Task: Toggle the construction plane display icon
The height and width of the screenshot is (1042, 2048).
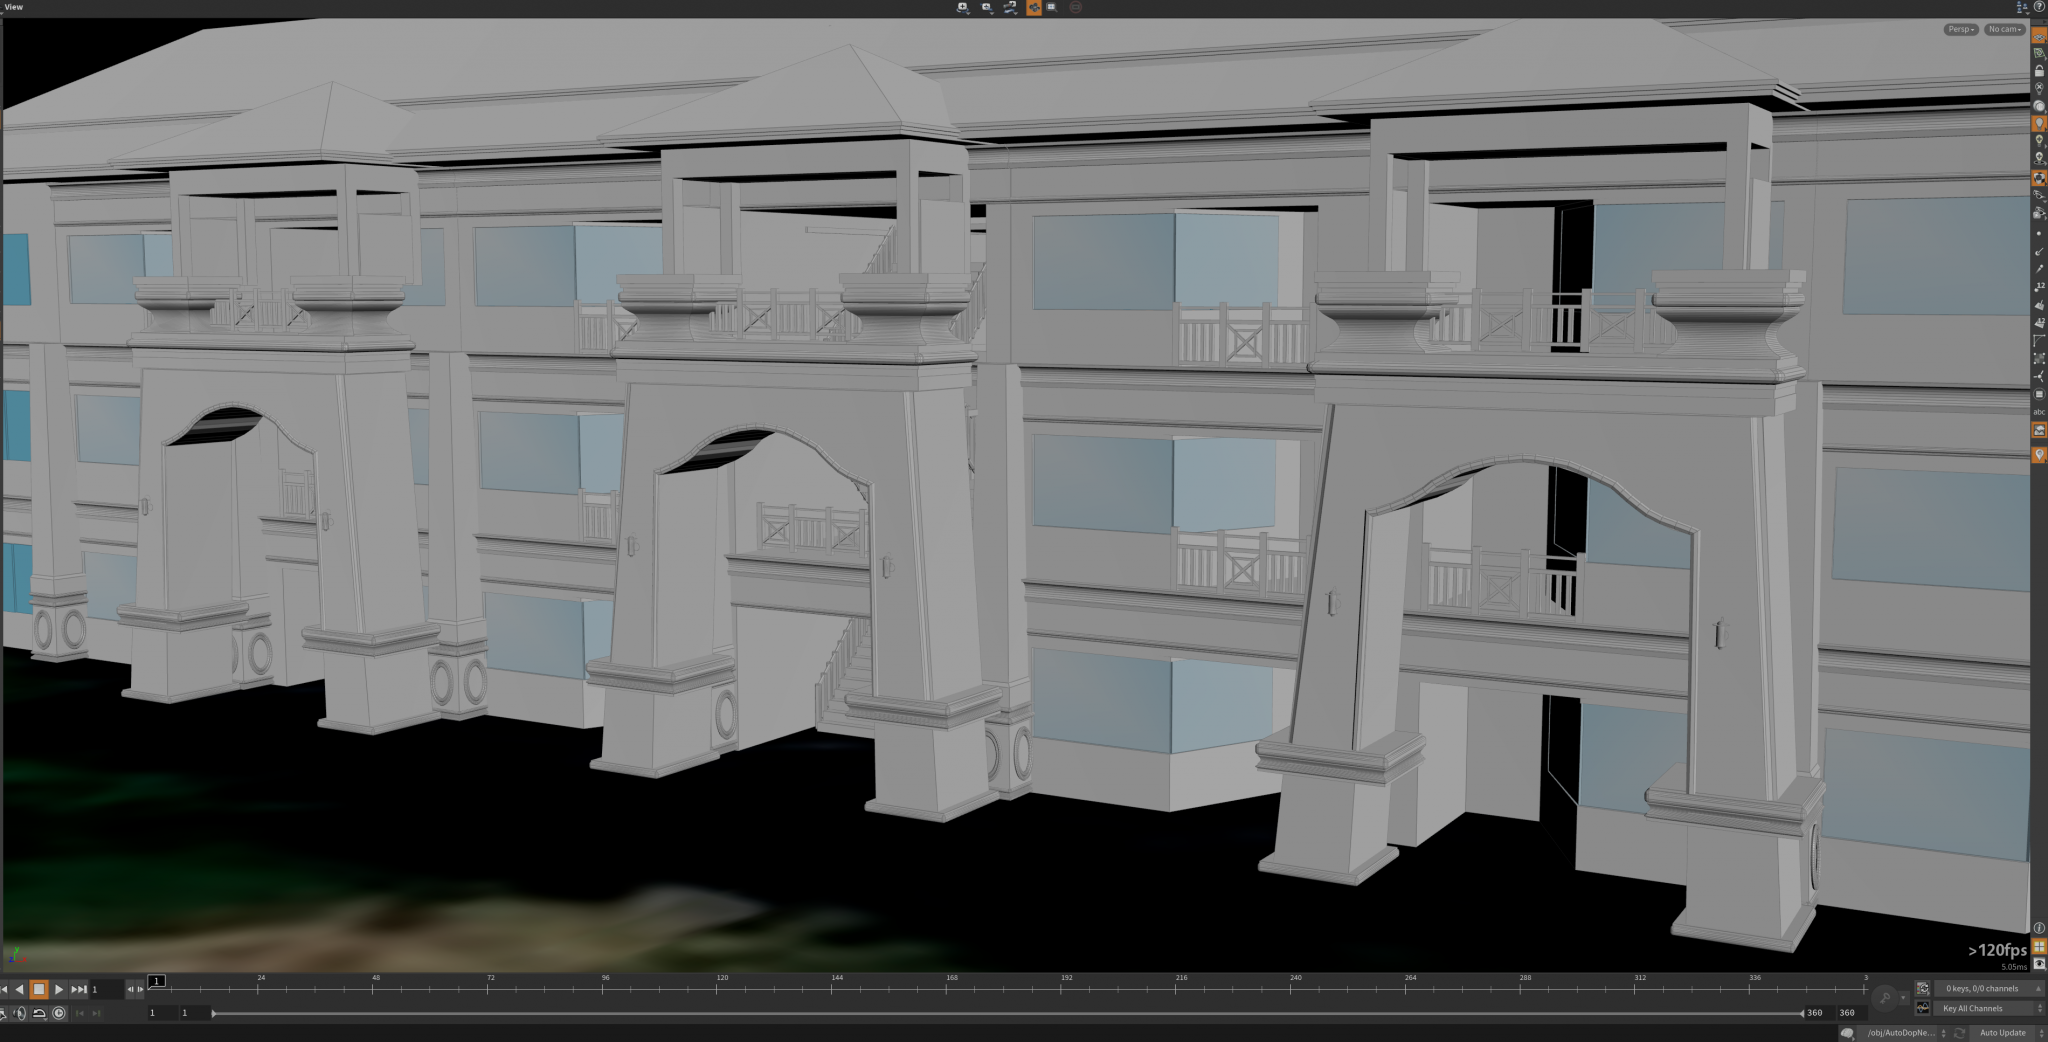Action: (2039, 36)
